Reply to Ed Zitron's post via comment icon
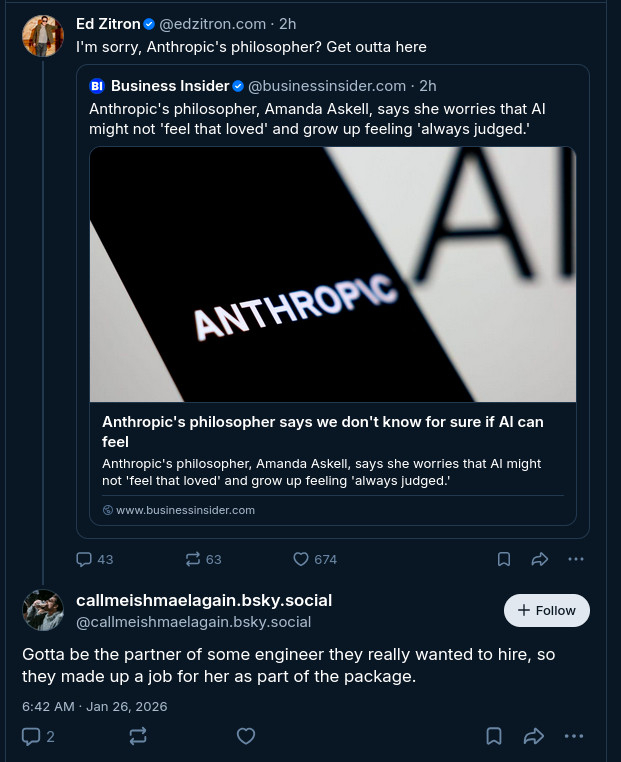Screen dimensions: 621x762 tap(85, 559)
